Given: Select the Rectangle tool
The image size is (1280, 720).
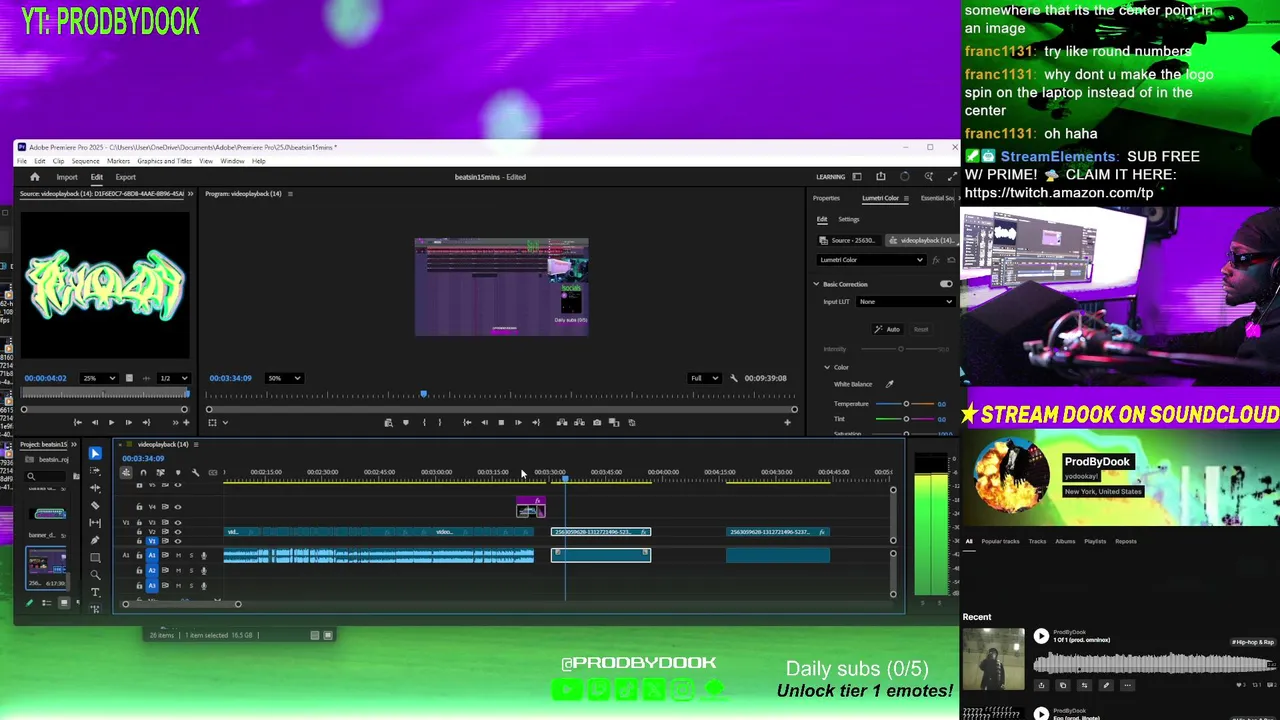Looking at the screenshot, I should (x=95, y=557).
